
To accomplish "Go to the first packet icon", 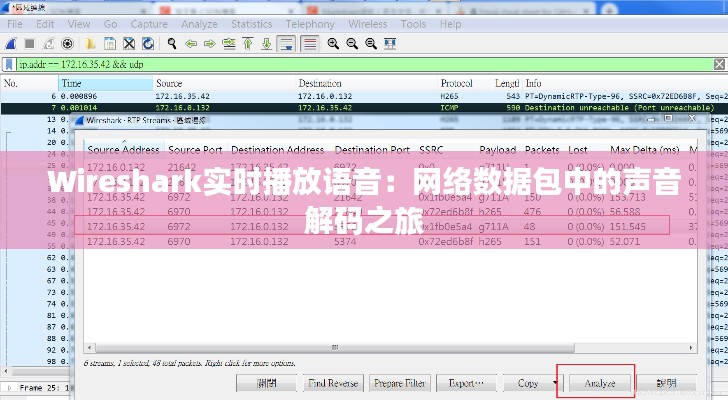I will tap(249, 43).
